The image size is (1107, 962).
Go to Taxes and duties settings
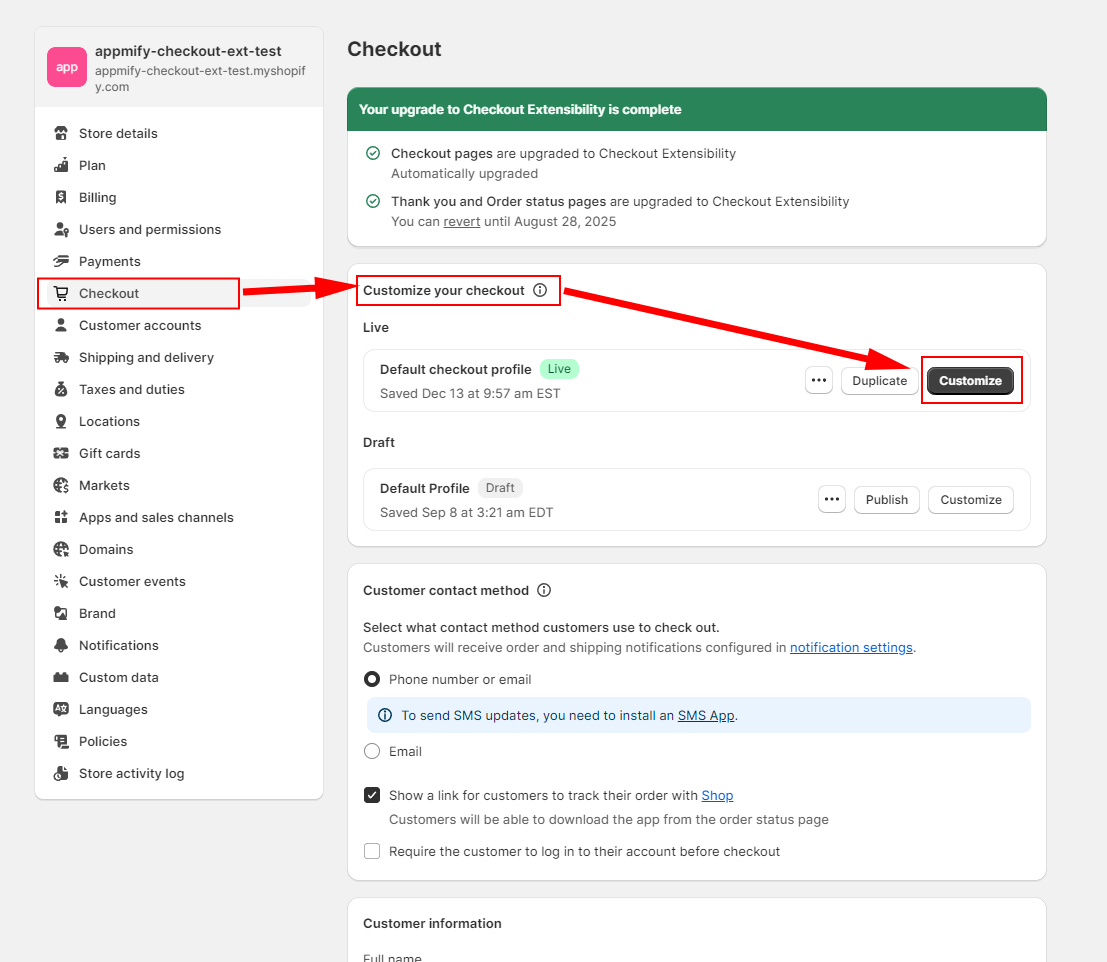(131, 389)
